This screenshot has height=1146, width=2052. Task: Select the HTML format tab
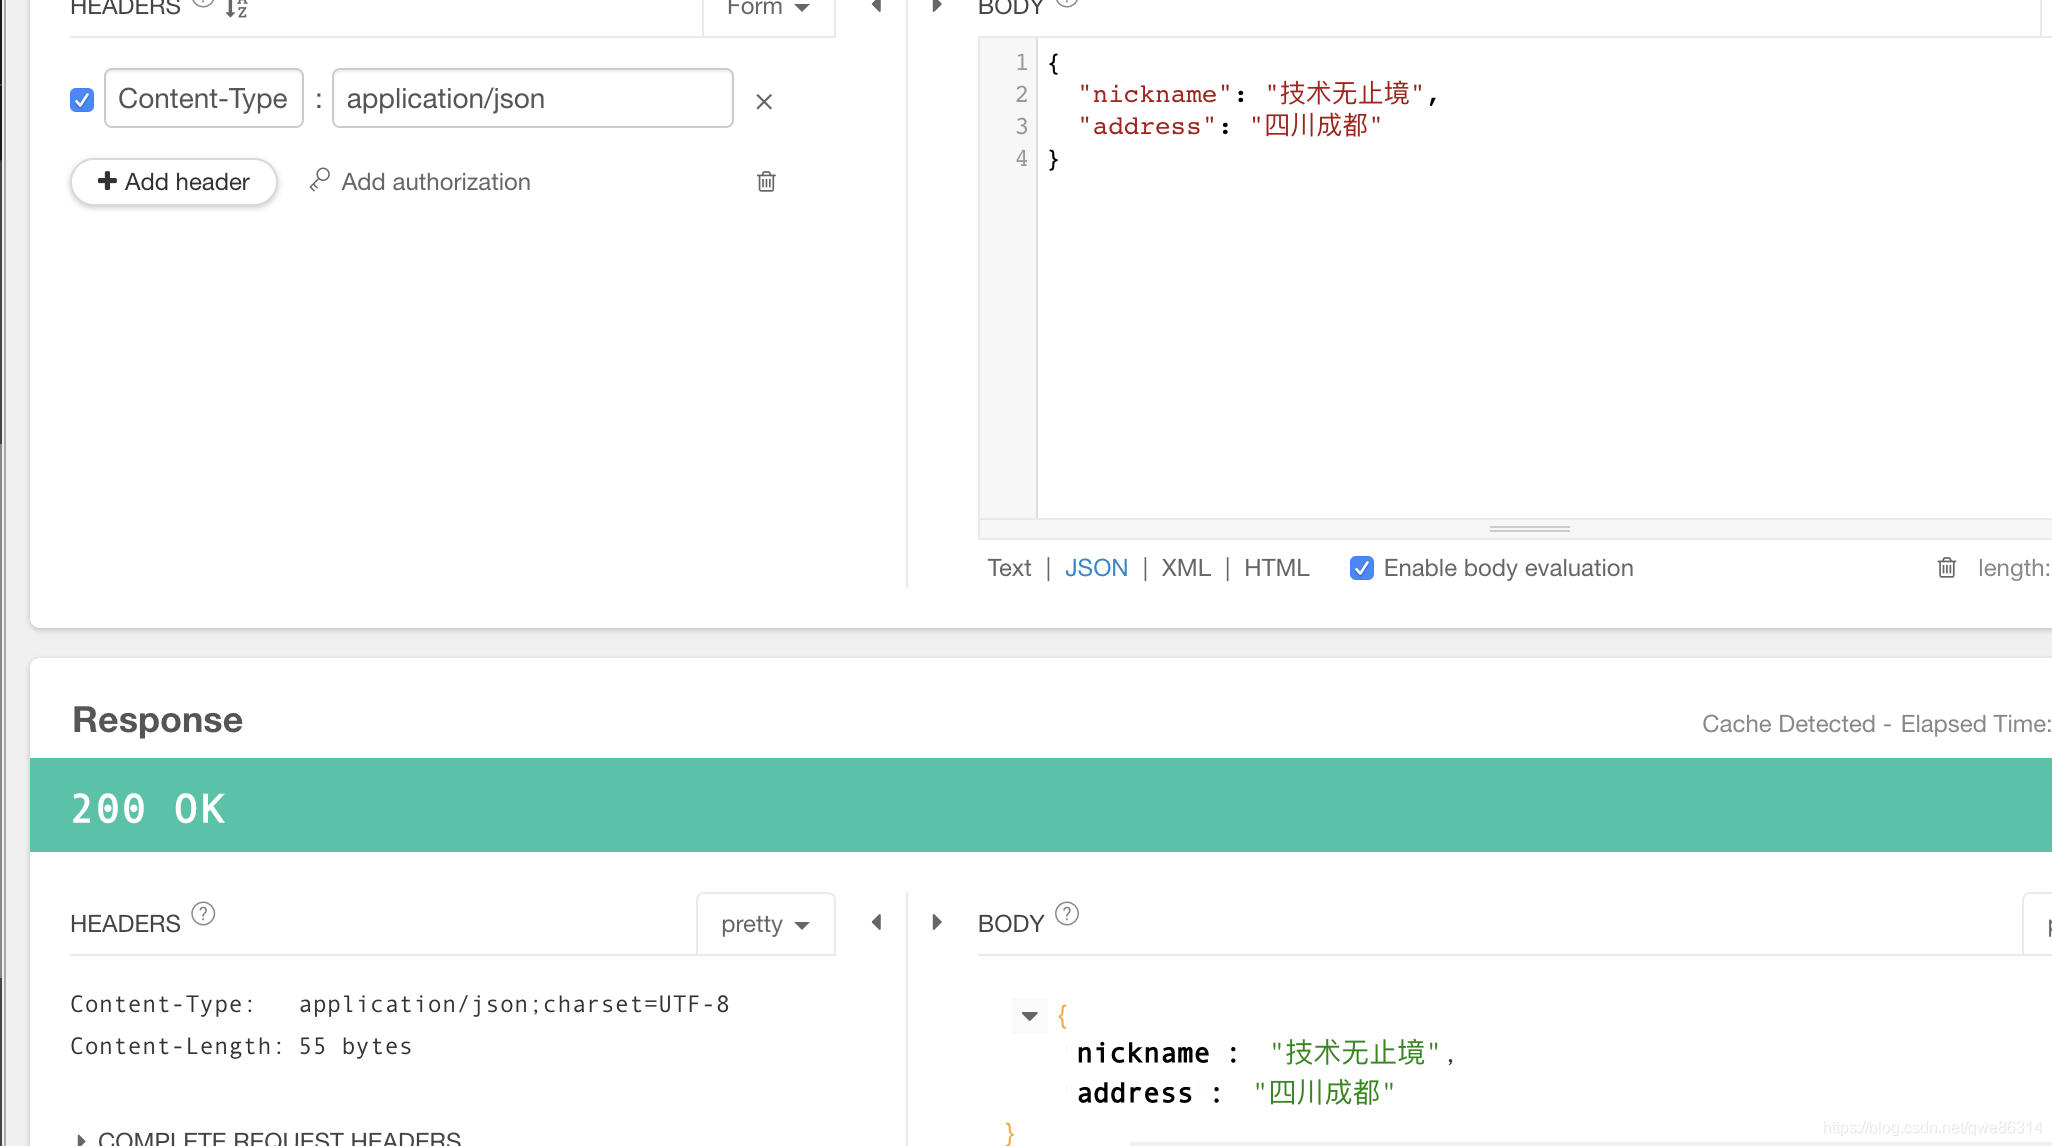(1275, 567)
